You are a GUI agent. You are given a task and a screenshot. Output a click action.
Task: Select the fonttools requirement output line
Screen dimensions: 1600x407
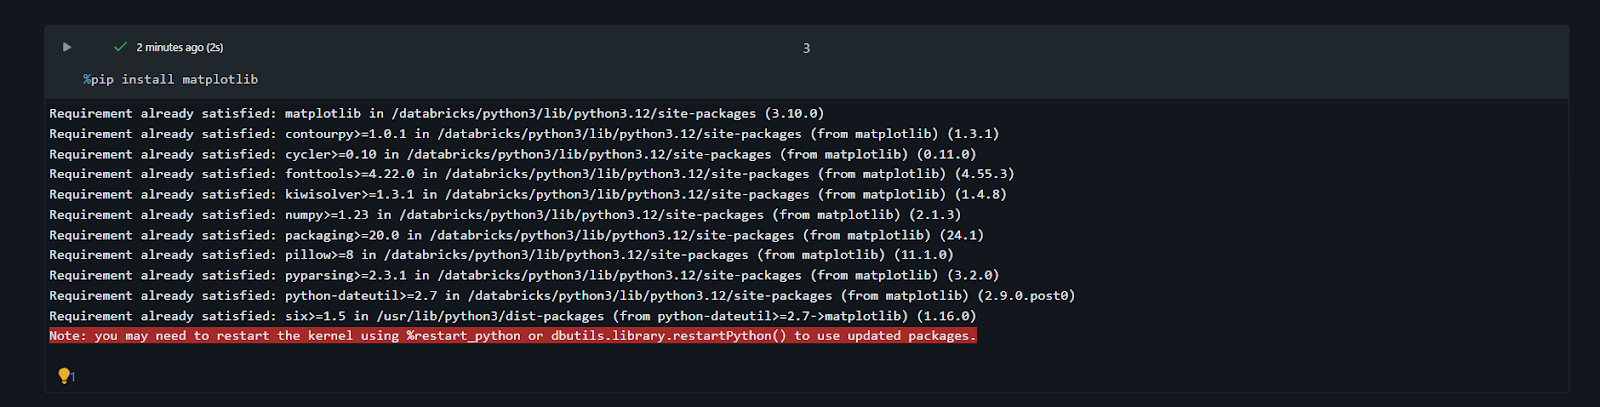click(x=531, y=174)
